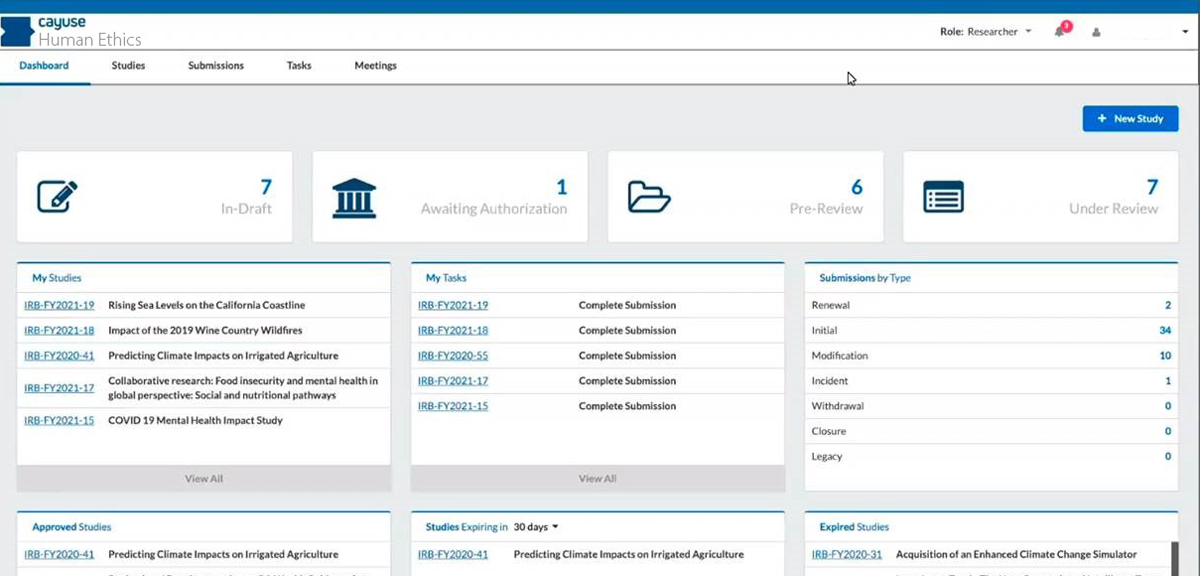Click View All under My Tasks

pyautogui.click(x=597, y=479)
